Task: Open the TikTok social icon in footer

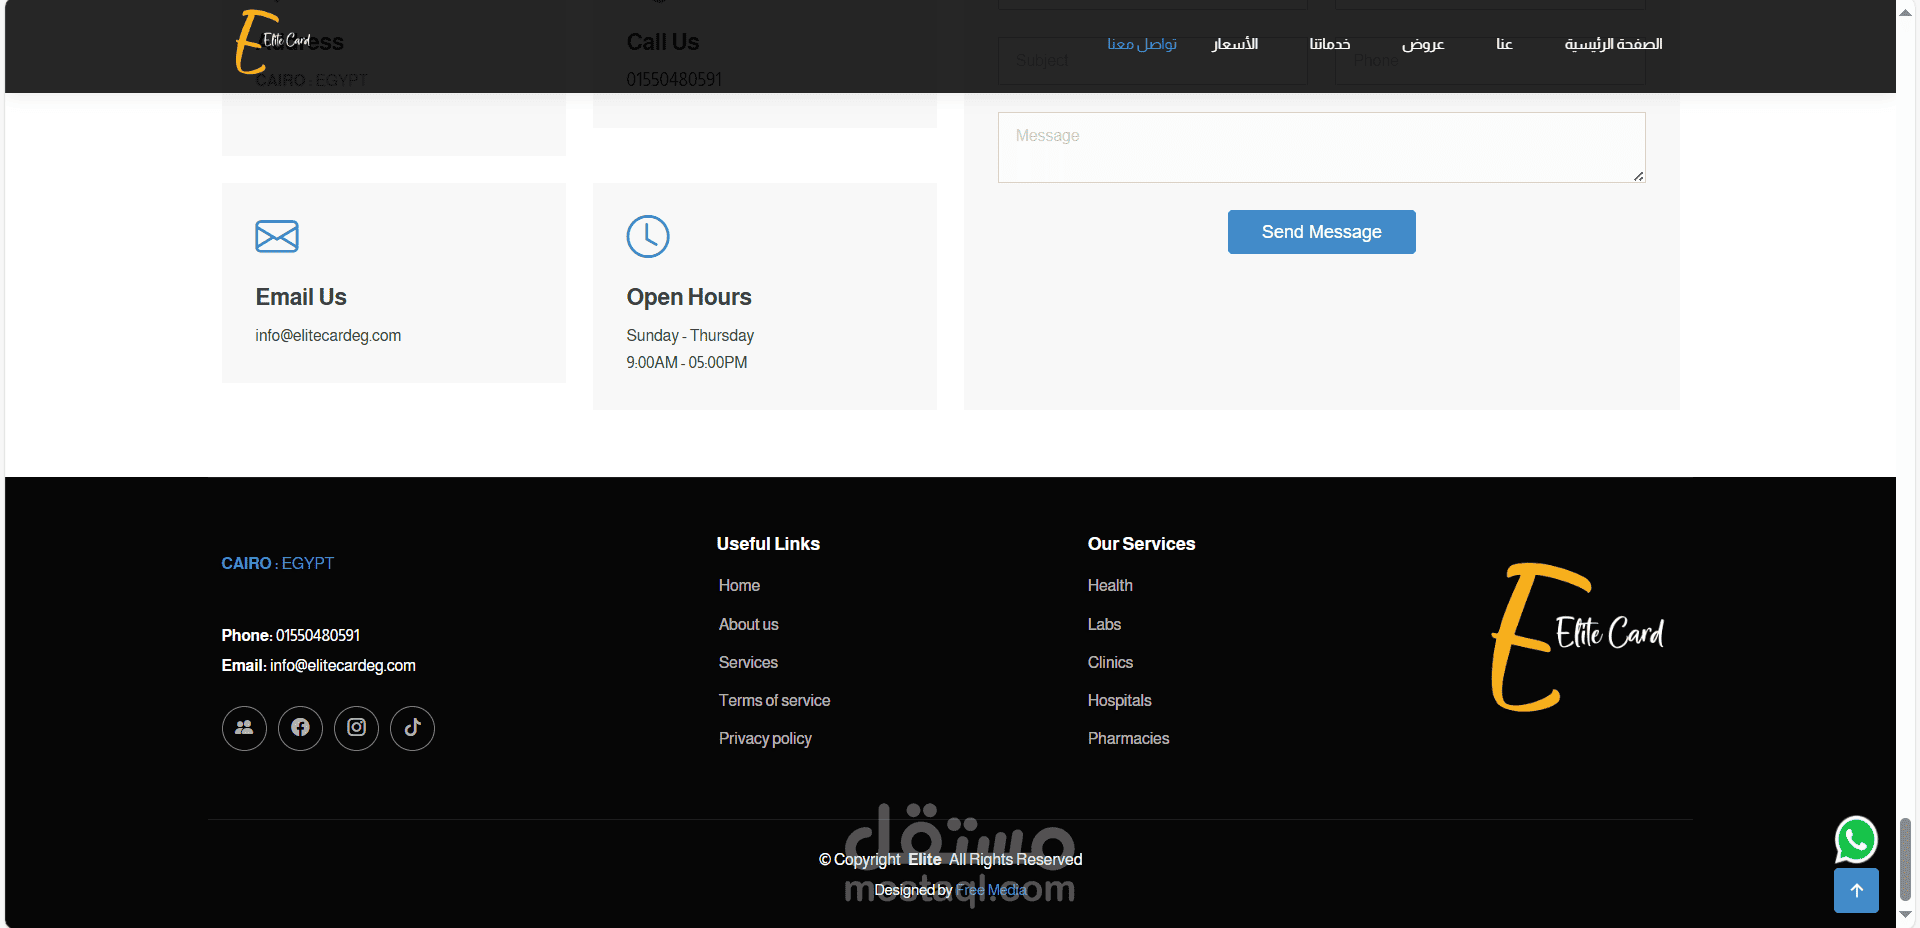Action: pos(412,728)
